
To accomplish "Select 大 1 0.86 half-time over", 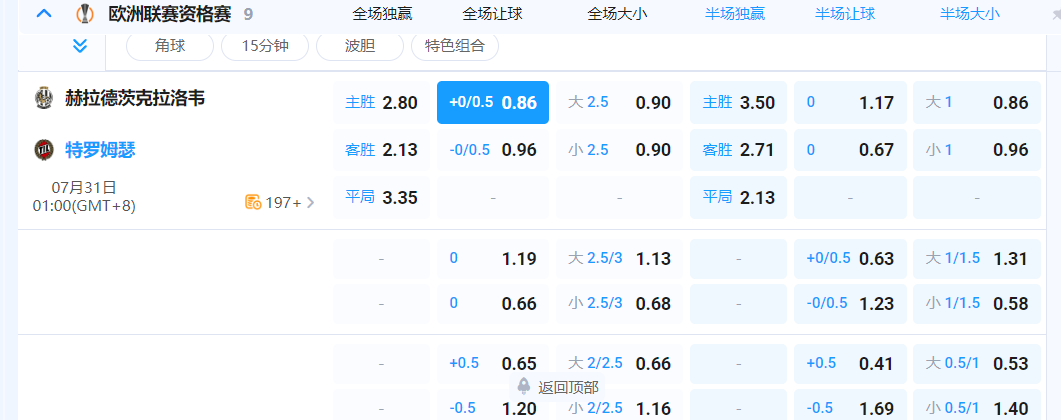I will 977,103.
